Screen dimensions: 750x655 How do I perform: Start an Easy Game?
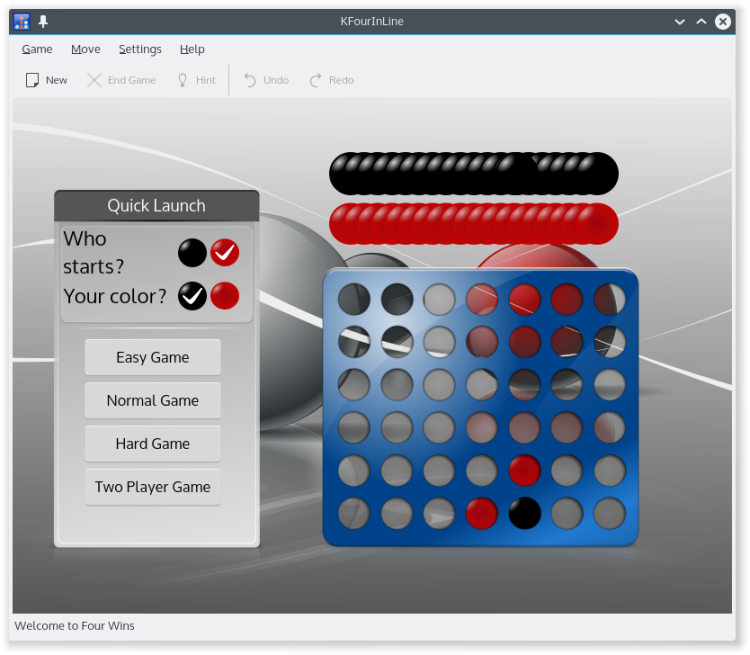coord(153,357)
